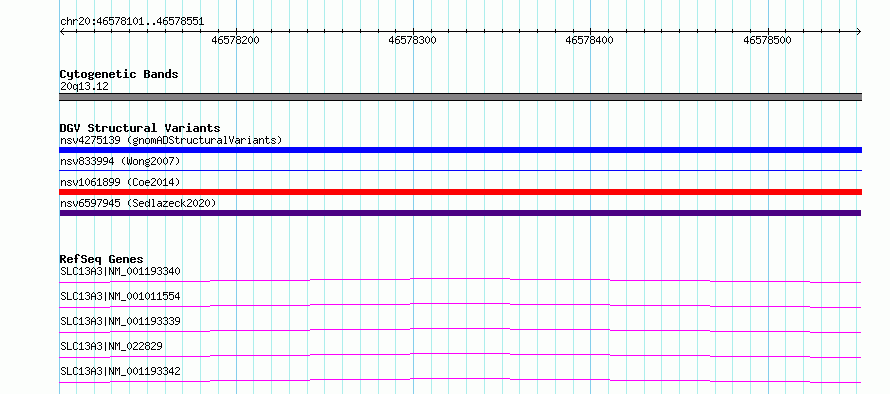Image resolution: width=890 pixels, height=394 pixels.
Task: Select the red nsv1061899 variant bar
Action: pyautogui.click(x=460, y=192)
